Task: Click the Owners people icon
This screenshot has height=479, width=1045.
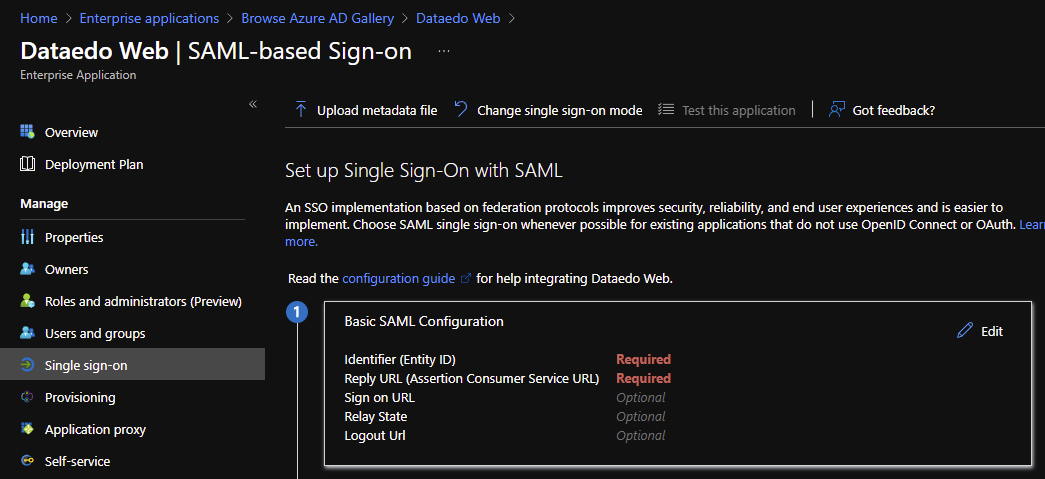Action: pyautogui.click(x=27, y=269)
